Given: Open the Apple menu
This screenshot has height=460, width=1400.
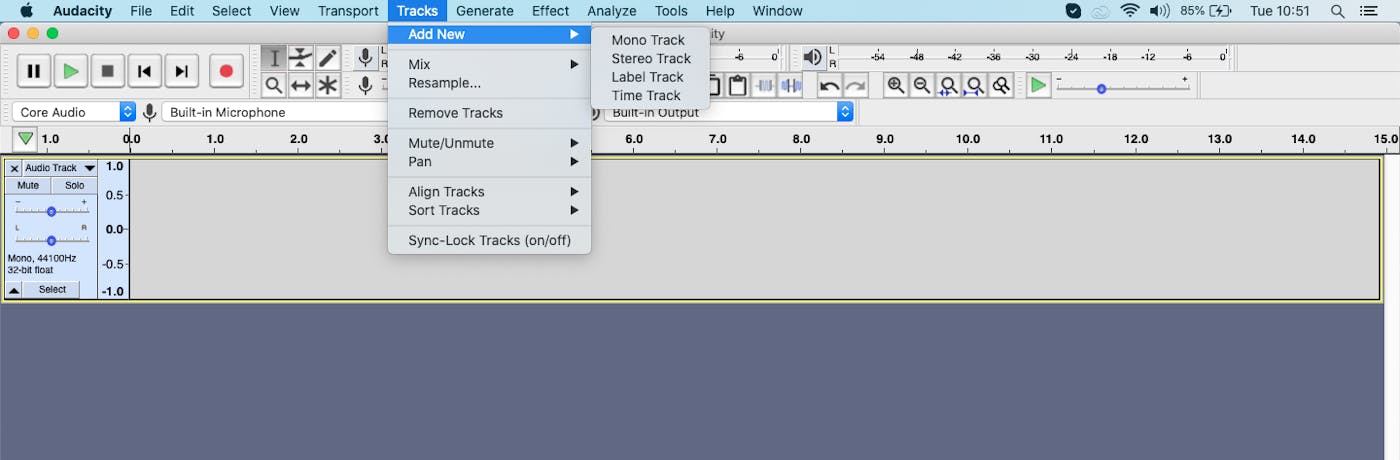Looking at the screenshot, I should pos(26,11).
